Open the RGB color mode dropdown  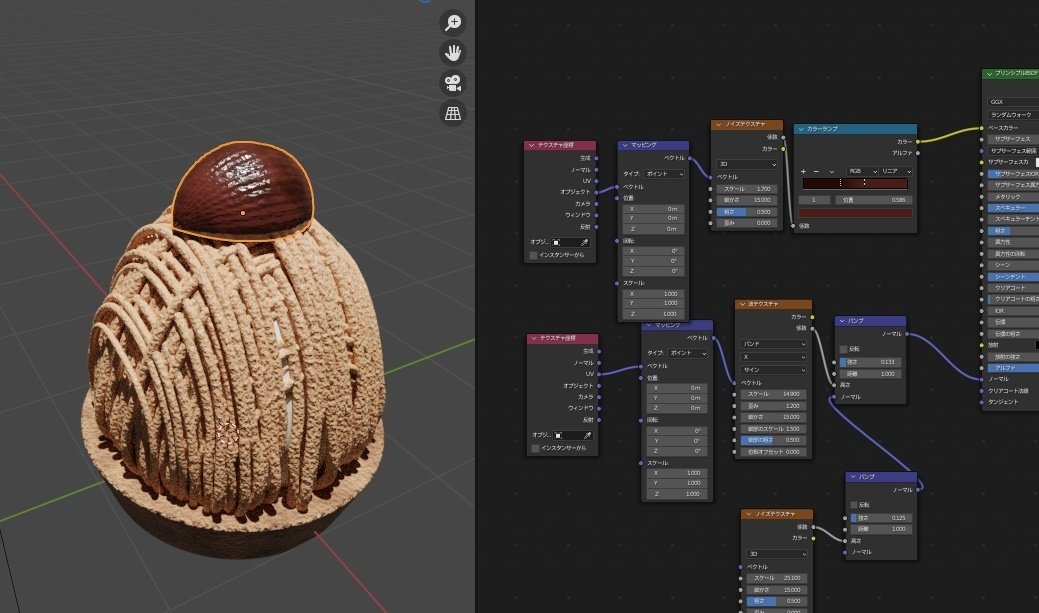point(863,172)
